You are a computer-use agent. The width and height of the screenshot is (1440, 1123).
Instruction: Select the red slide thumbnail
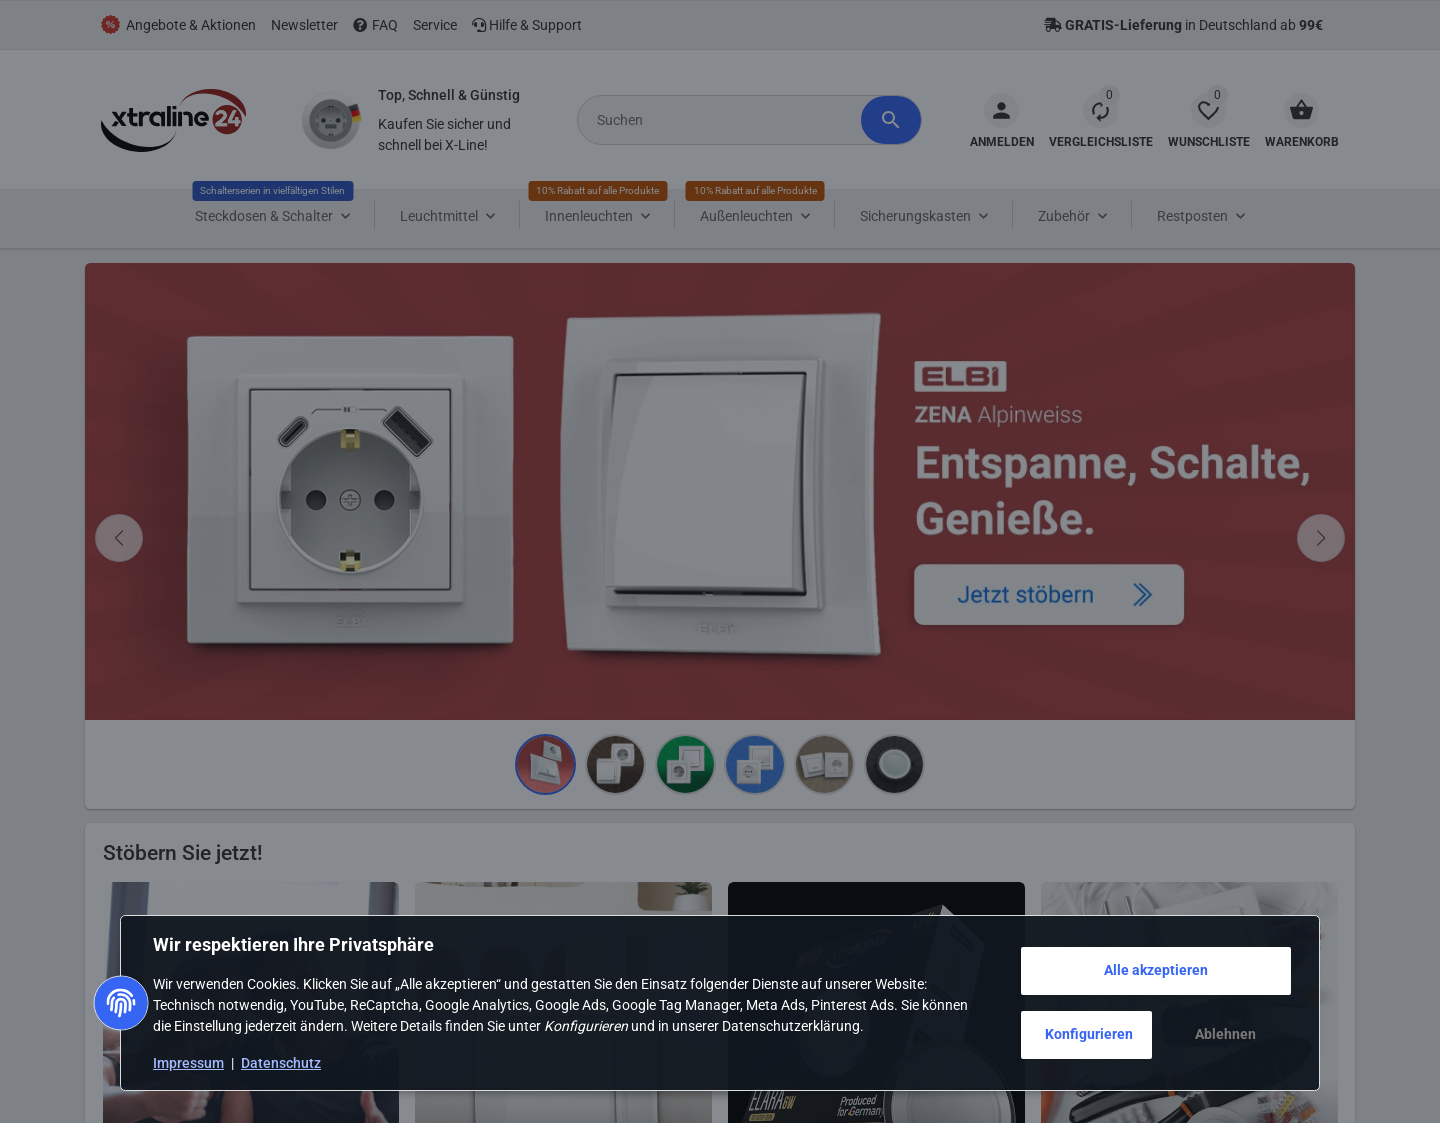[x=545, y=764]
